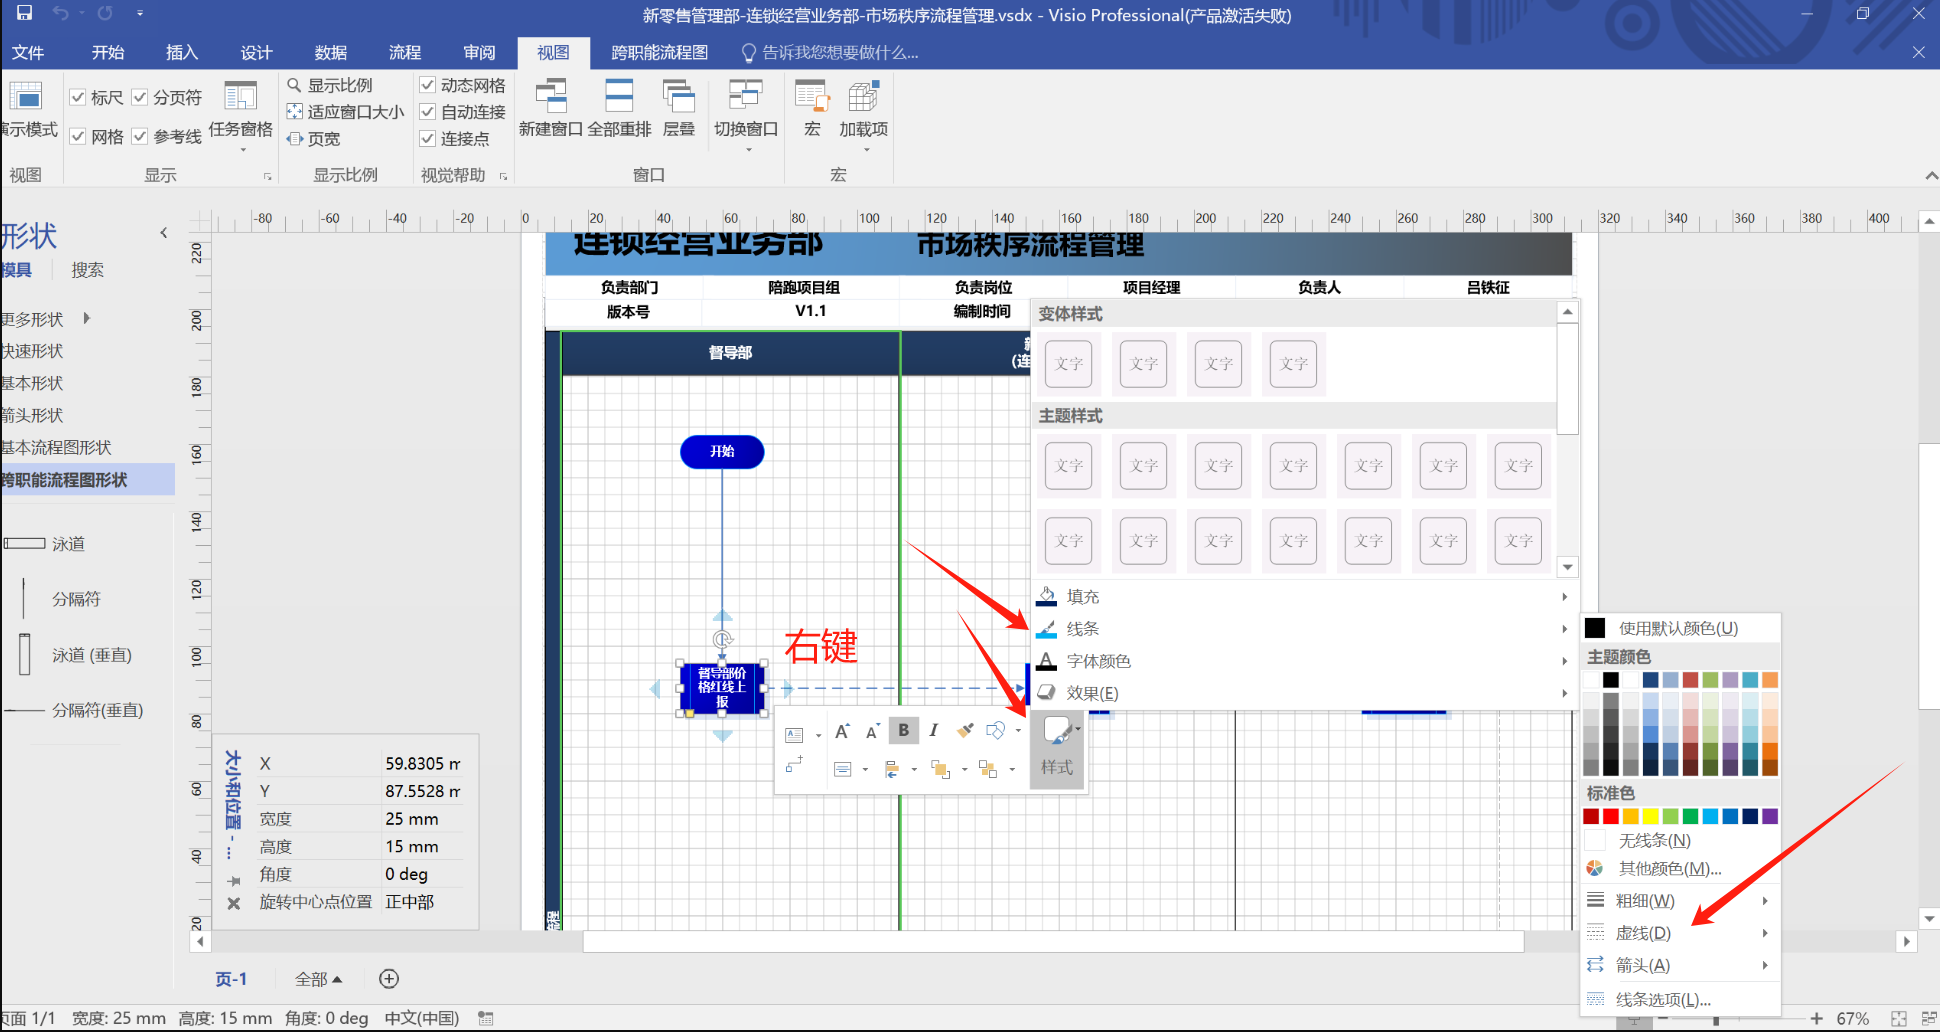The image size is (1940, 1032).
Task: Click the Send to Back icon in mini toolbar
Action: click(988, 768)
